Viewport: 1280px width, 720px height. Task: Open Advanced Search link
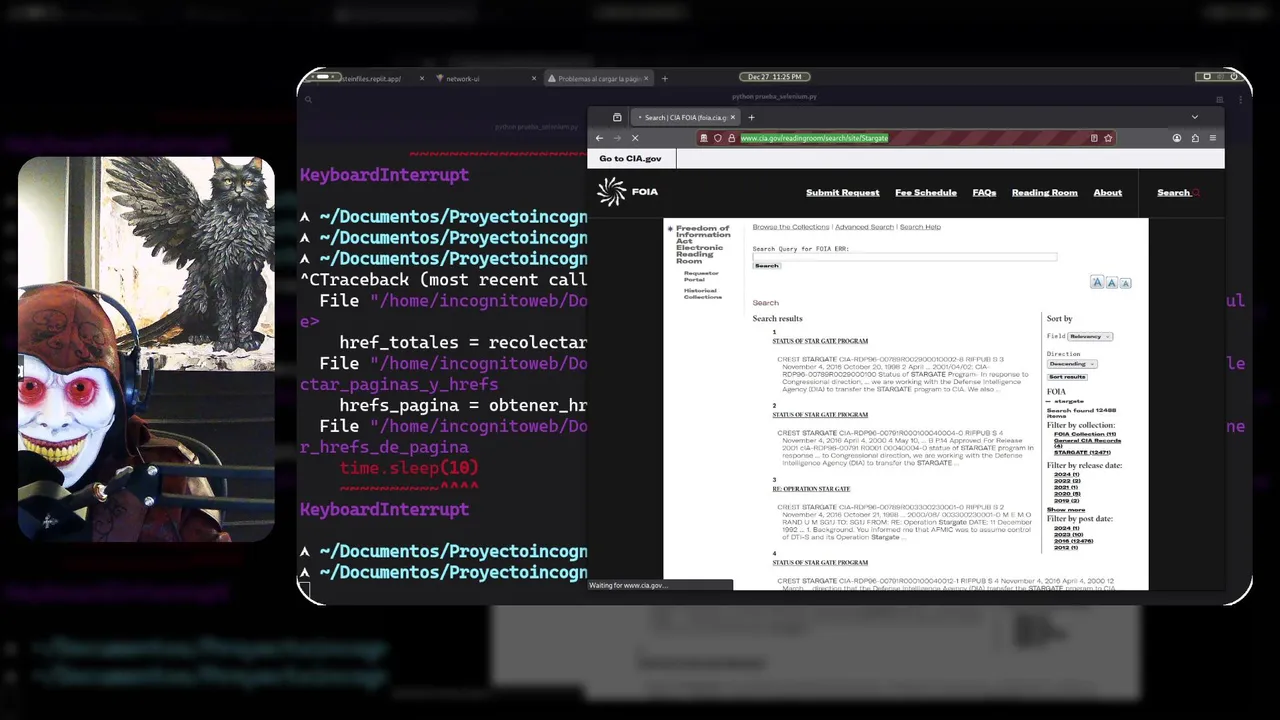pyautogui.click(x=864, y=227)
